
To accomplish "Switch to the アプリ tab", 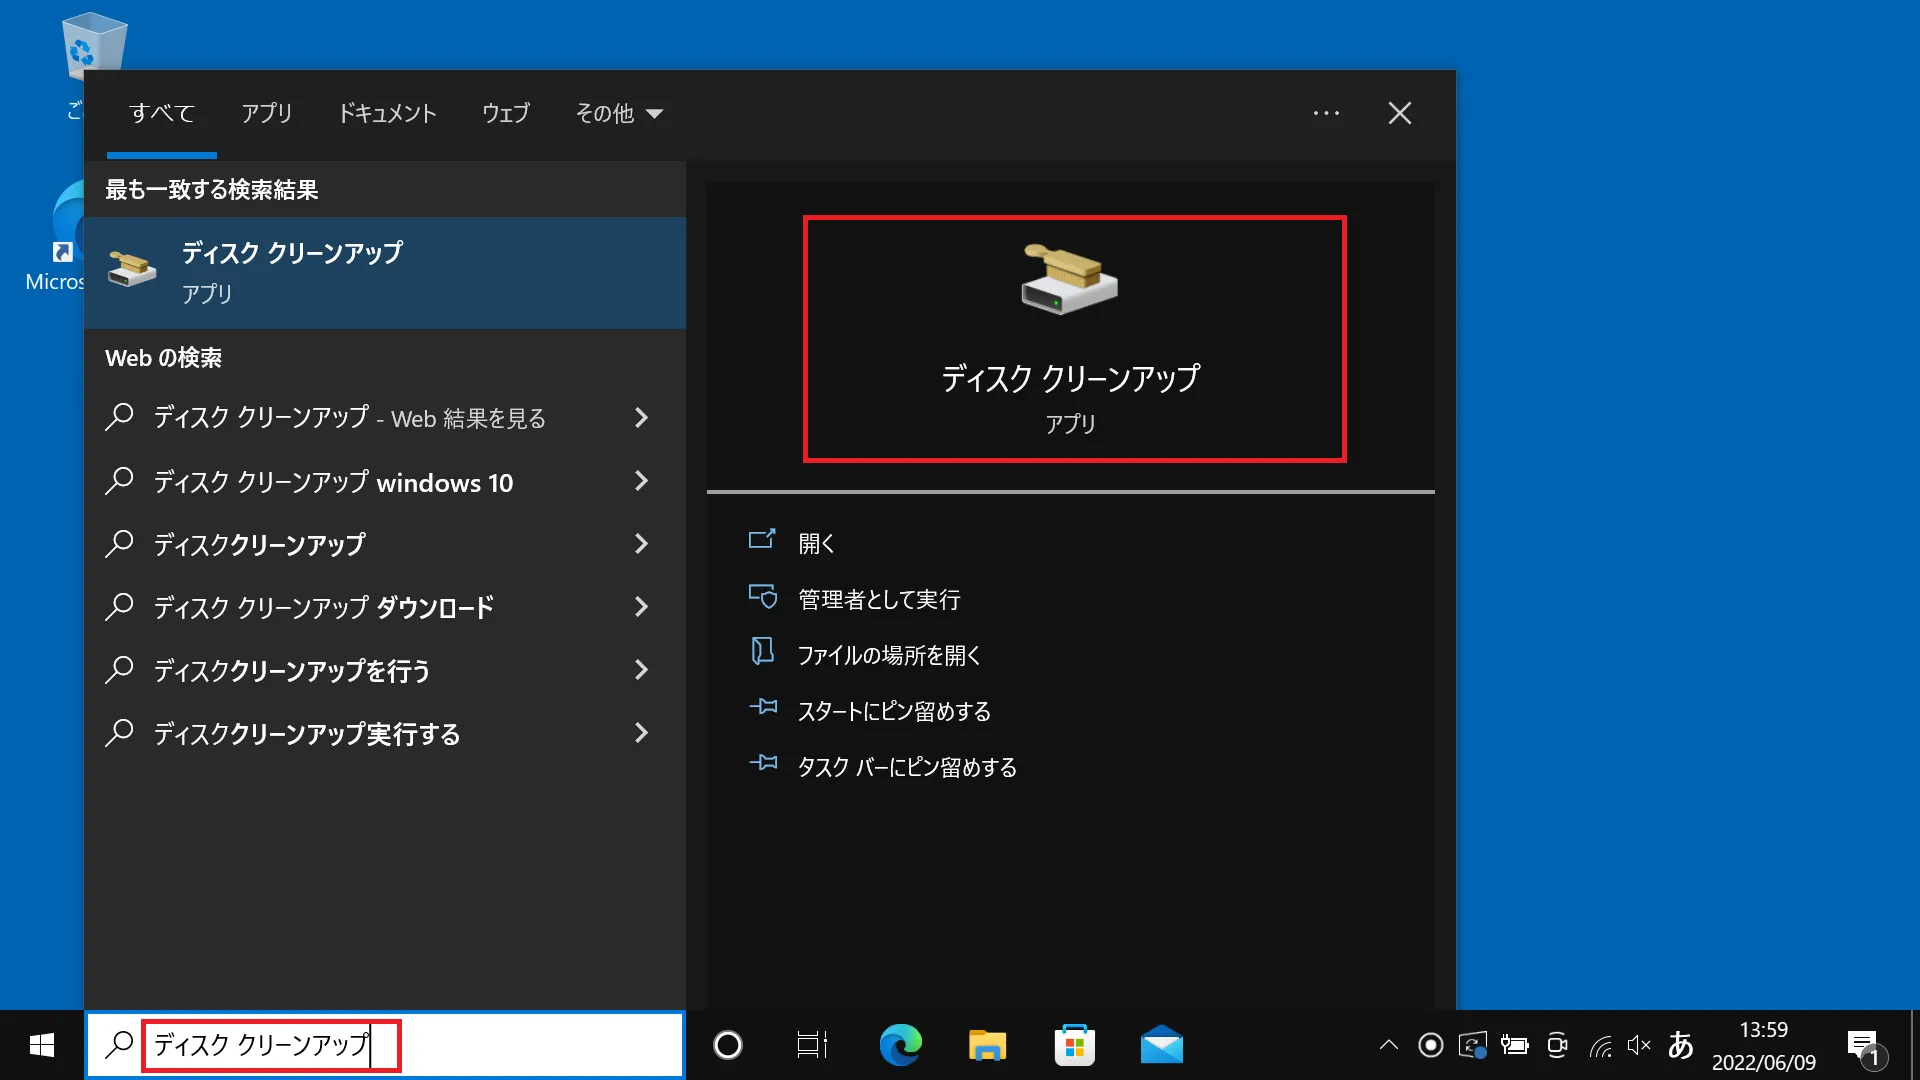I will 266,113.
